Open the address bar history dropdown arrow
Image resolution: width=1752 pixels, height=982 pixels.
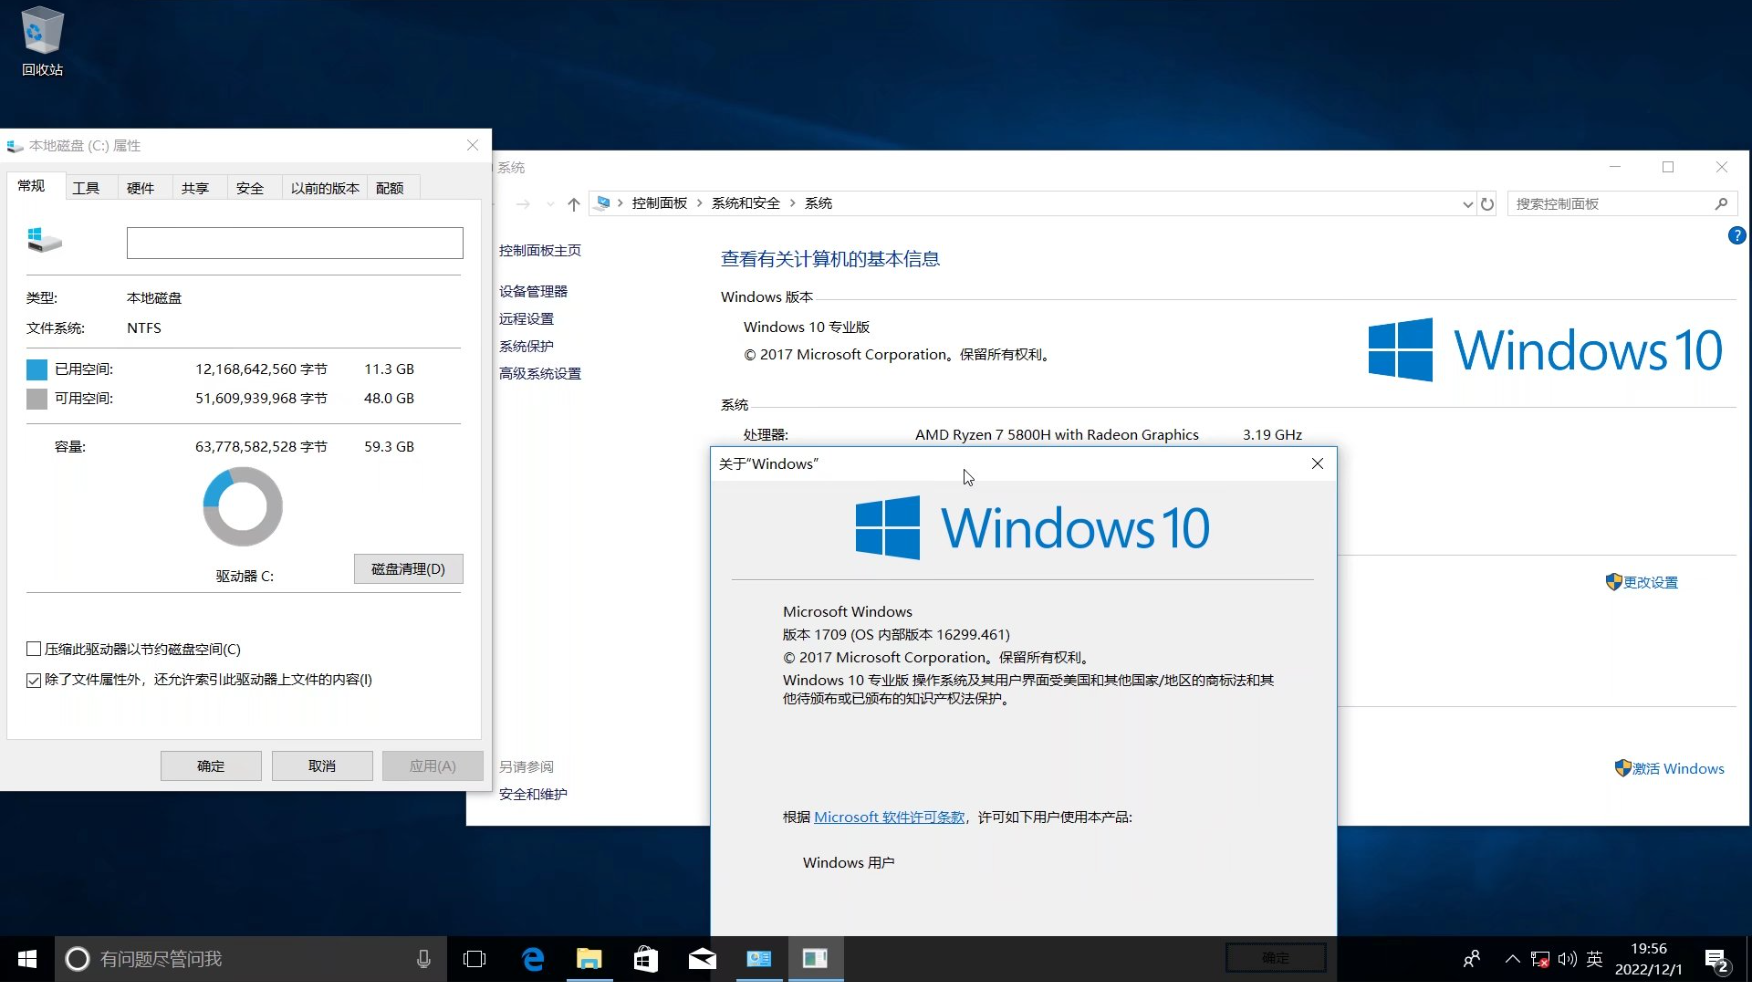pos(1466,203)
